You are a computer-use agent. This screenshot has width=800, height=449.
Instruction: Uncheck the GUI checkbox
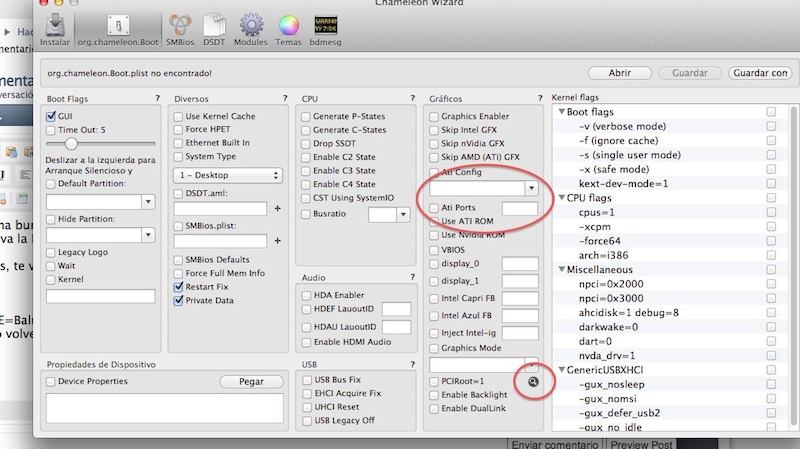click(x=51, y=116)
